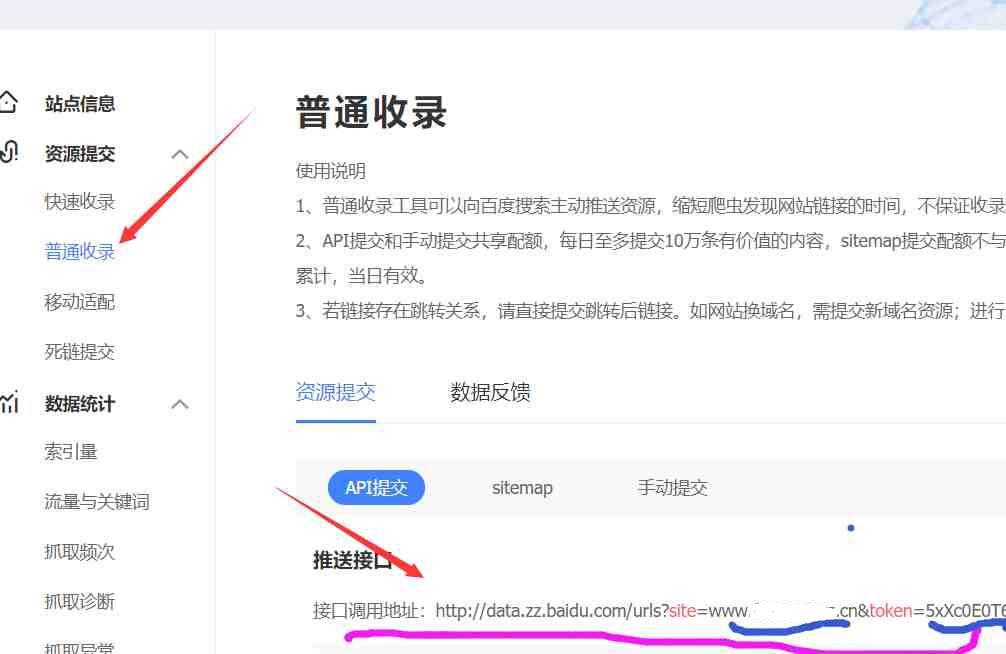The width and height of the screenshot is (1006, 654).
Task: Switch to the 资源提交 tab
Action: (x=336, y=392)
